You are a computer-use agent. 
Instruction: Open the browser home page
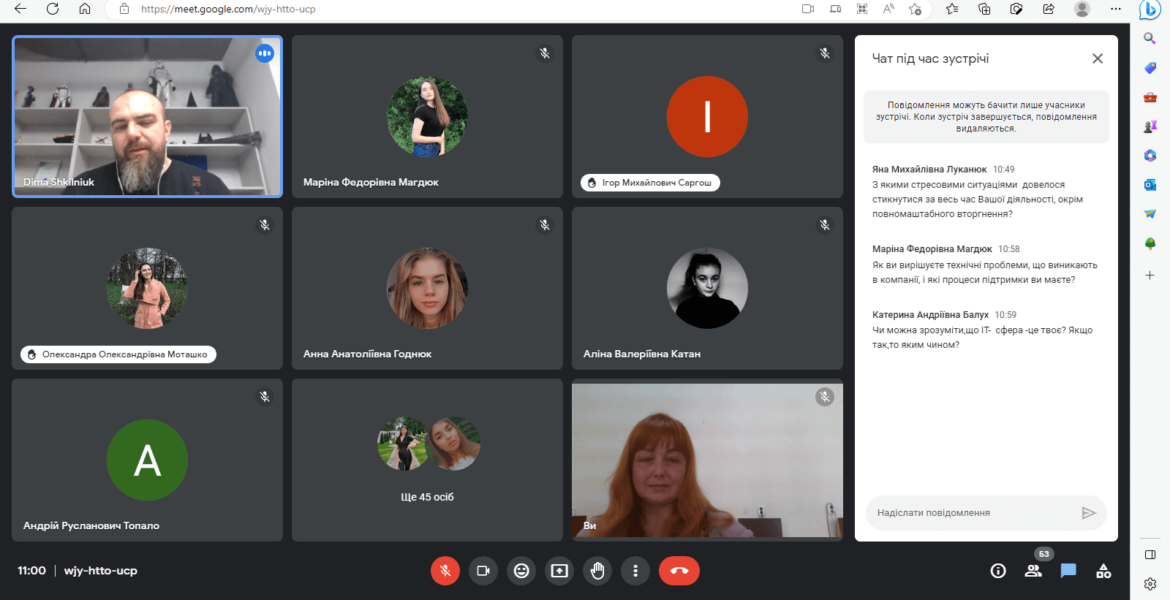point(84,9)
